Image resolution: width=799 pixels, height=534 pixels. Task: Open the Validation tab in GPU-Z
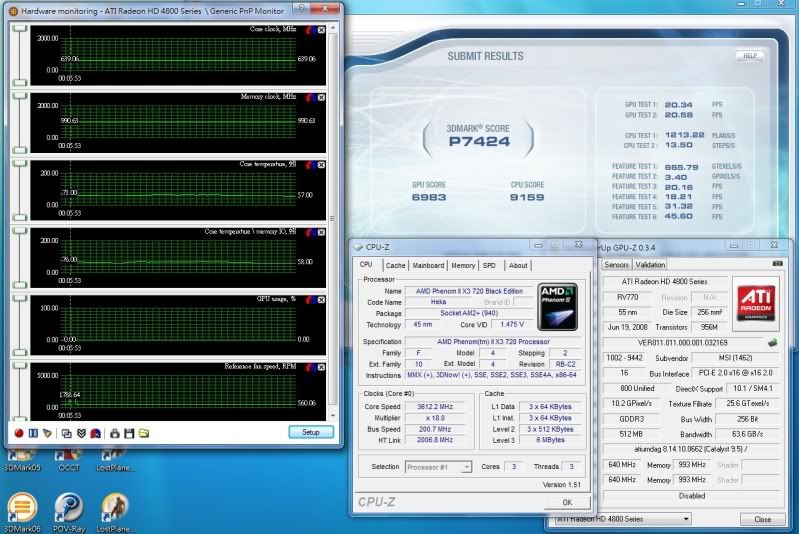coord(650,265)
